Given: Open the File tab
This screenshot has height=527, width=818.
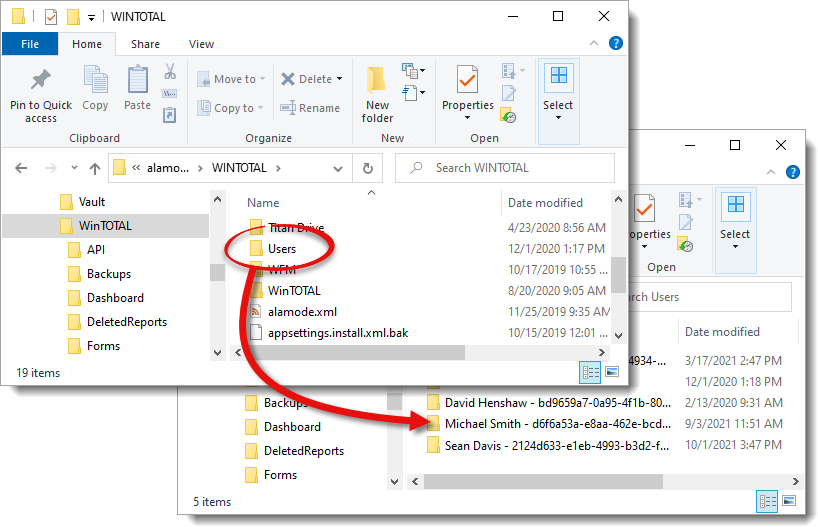Looking at the screenshot, I should (30, 44).
